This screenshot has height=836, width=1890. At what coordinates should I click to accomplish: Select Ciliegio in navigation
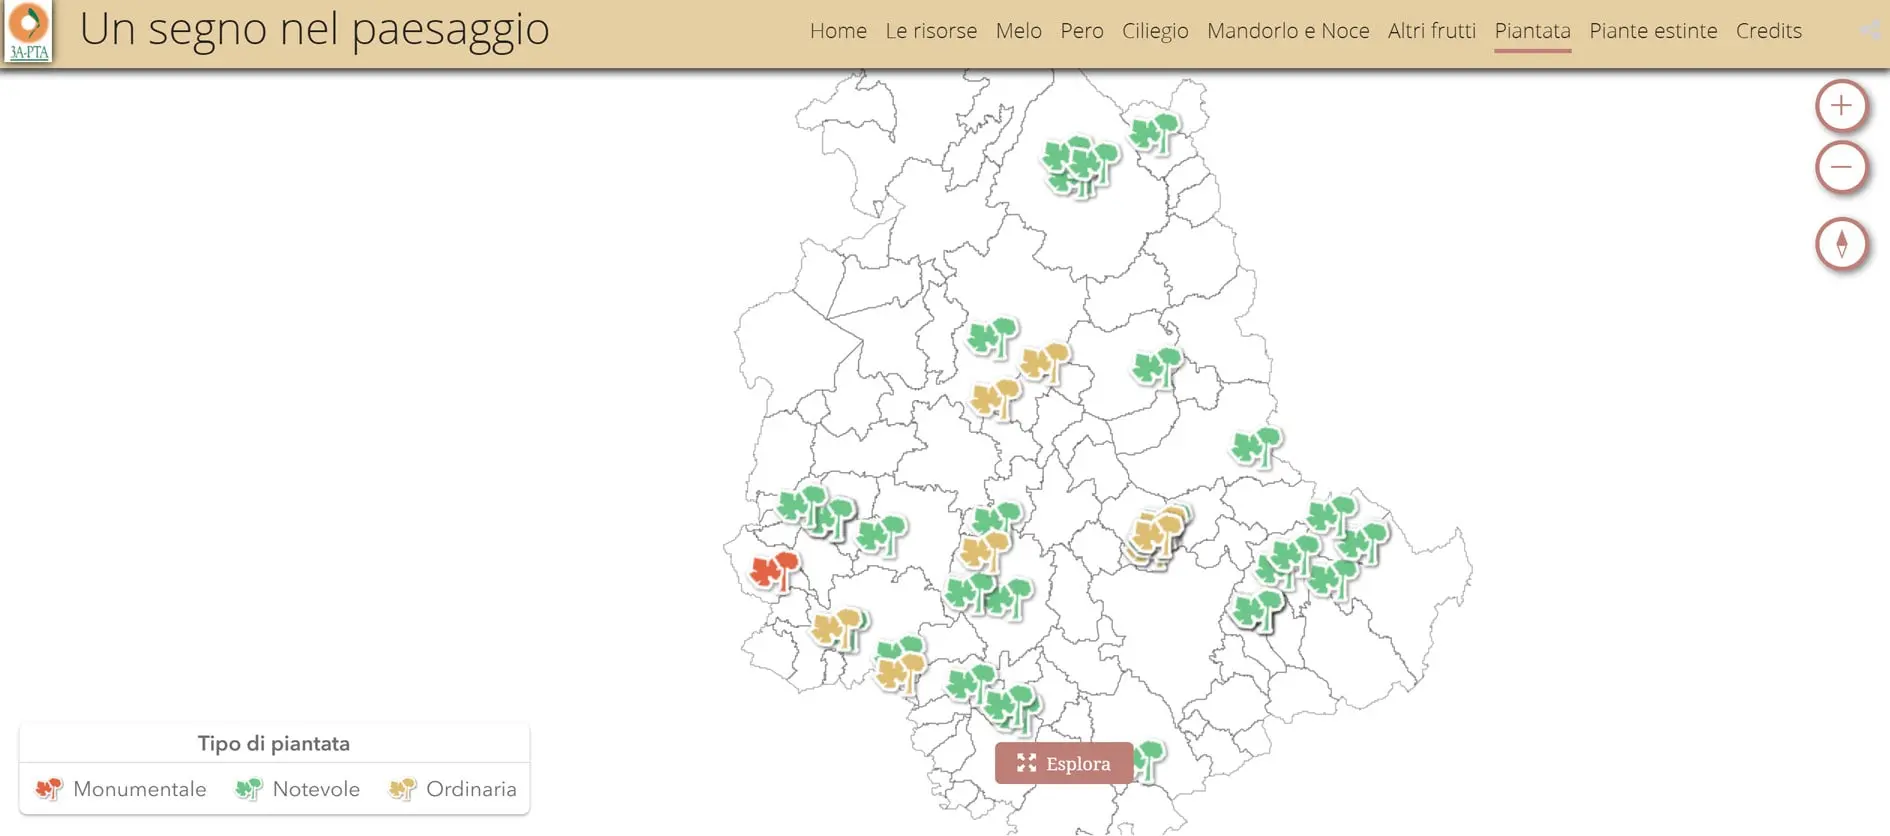coord(1155,31)
